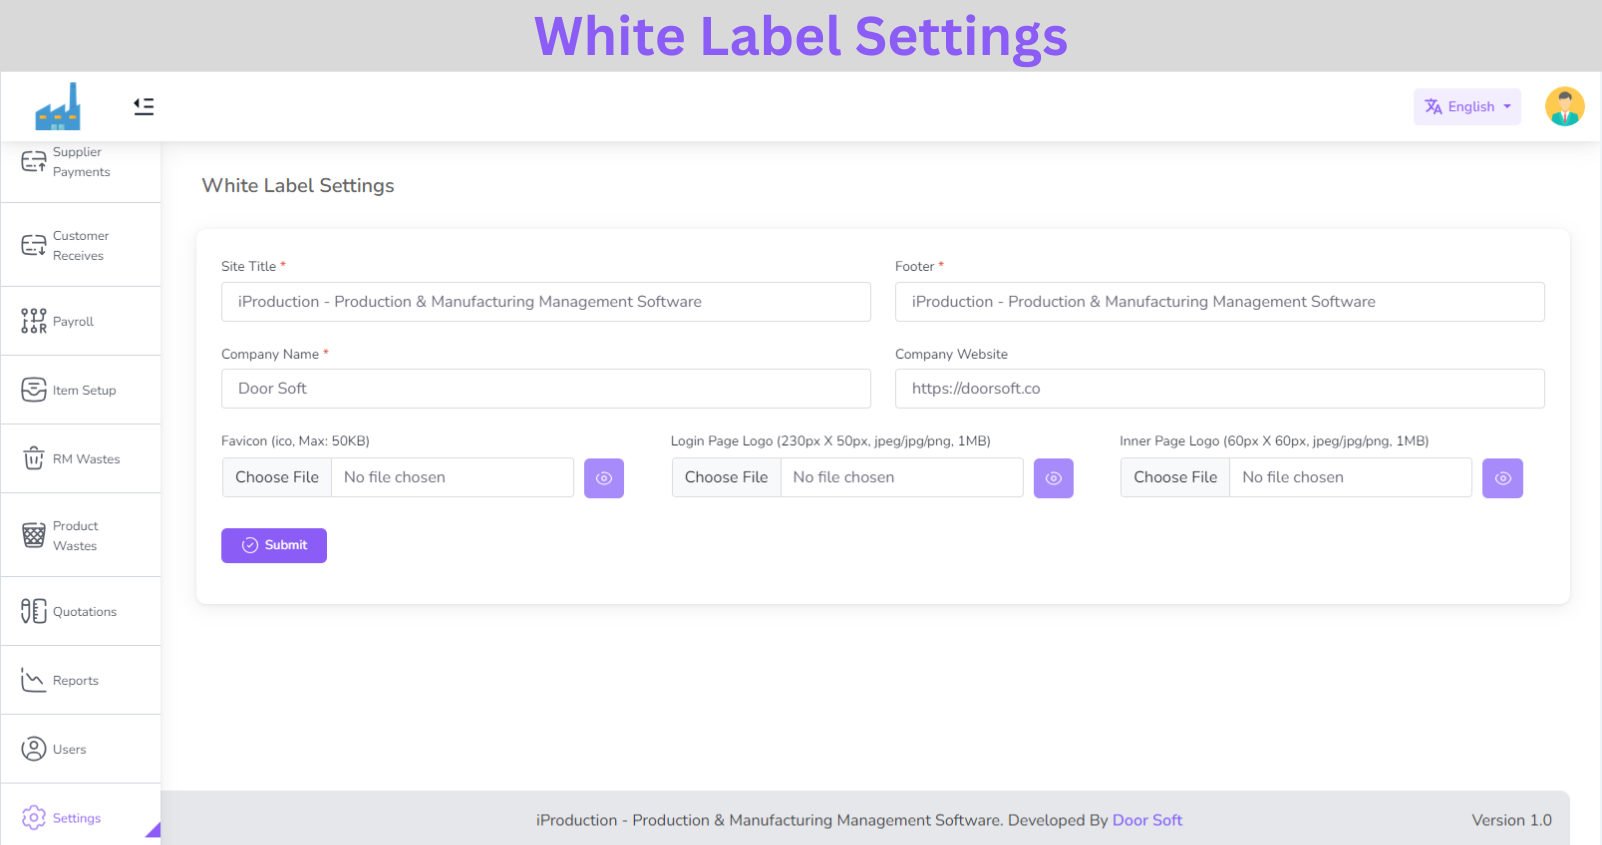Open Customer Receives menu item
The width and height of the screenshot is (1602, 845).
[x=81, y=245]
